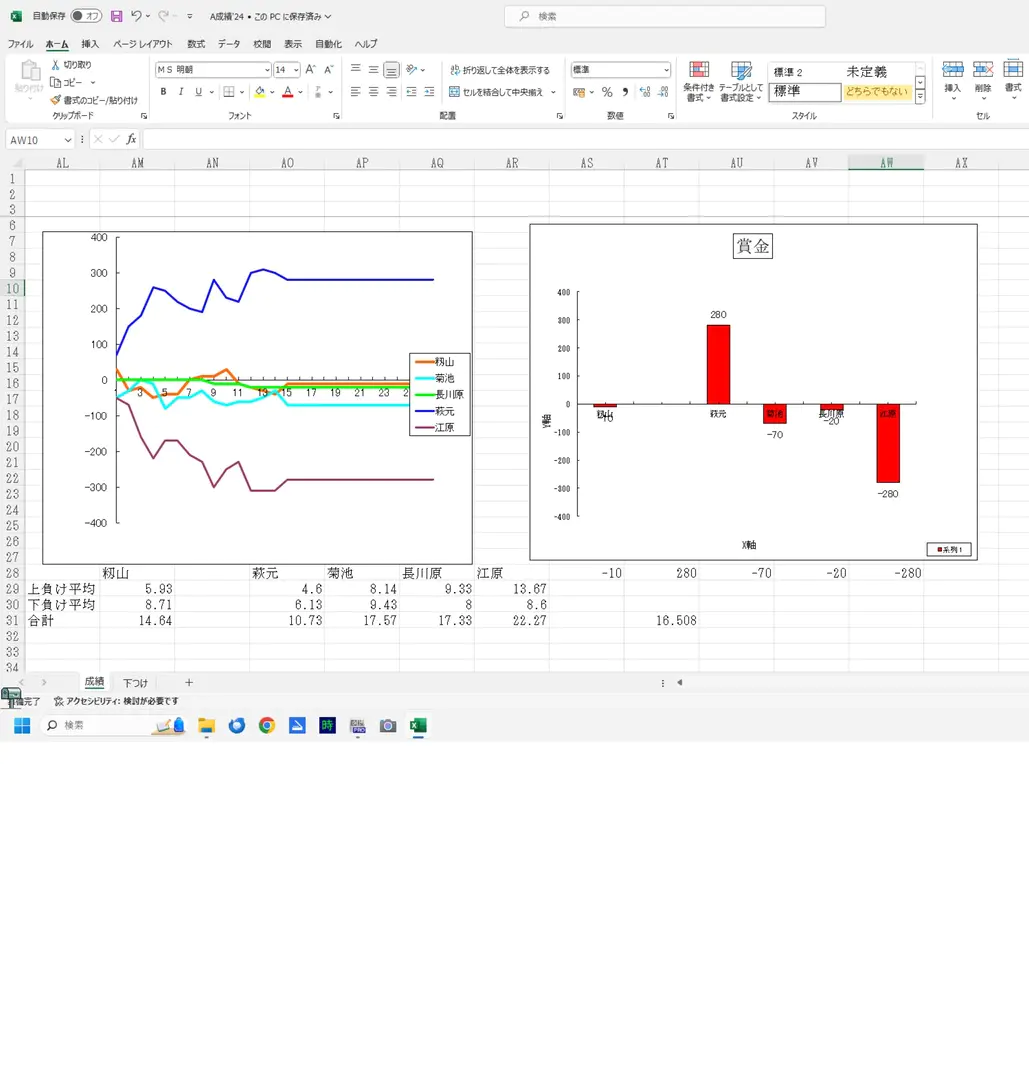
Task: Open 条件付き書式 (Conditional Formatting)
Action: (x=698, y=81)
